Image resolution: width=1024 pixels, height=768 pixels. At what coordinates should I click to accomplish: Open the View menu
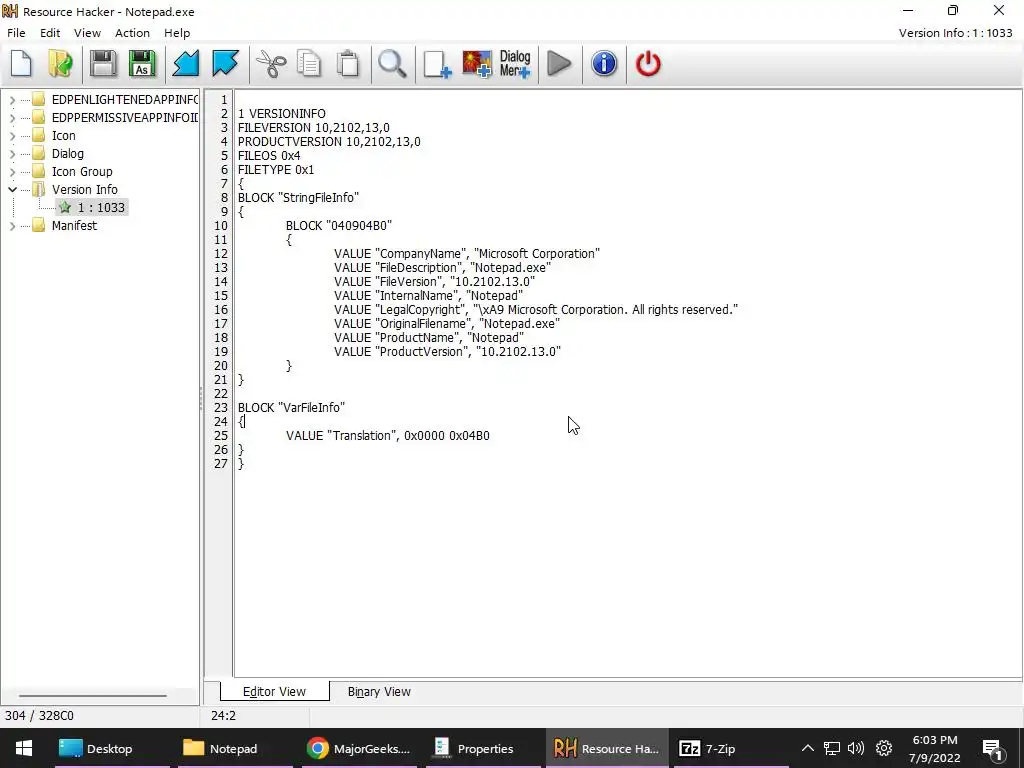87,33
